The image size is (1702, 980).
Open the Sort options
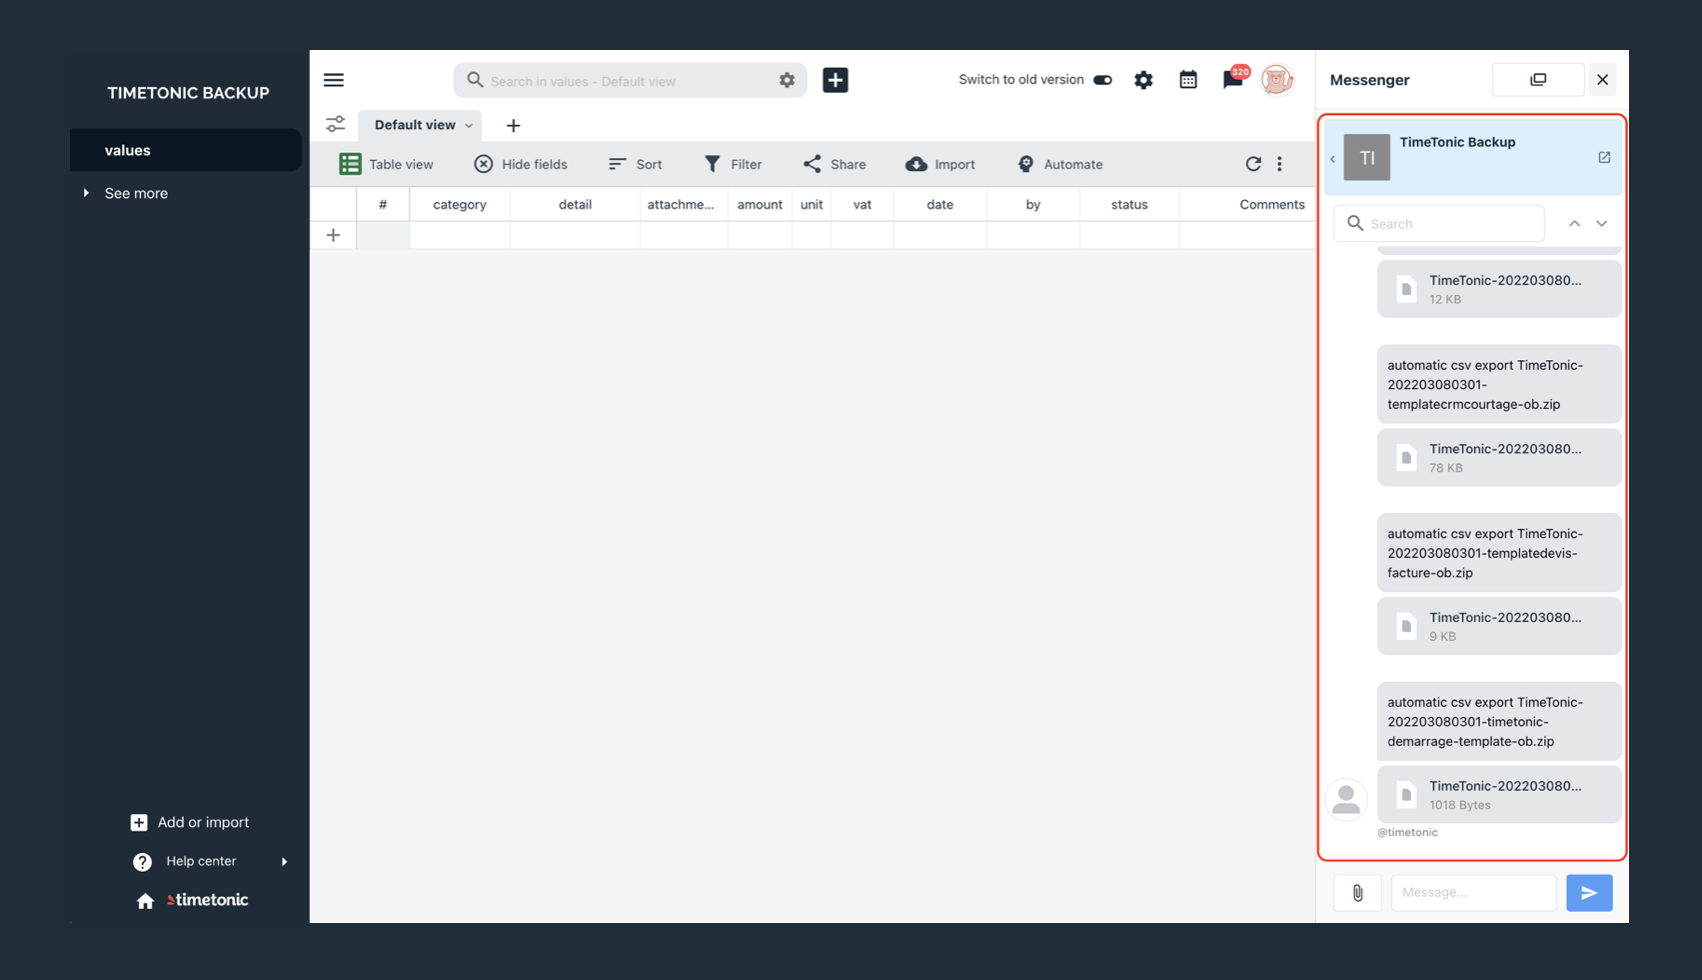635,164
